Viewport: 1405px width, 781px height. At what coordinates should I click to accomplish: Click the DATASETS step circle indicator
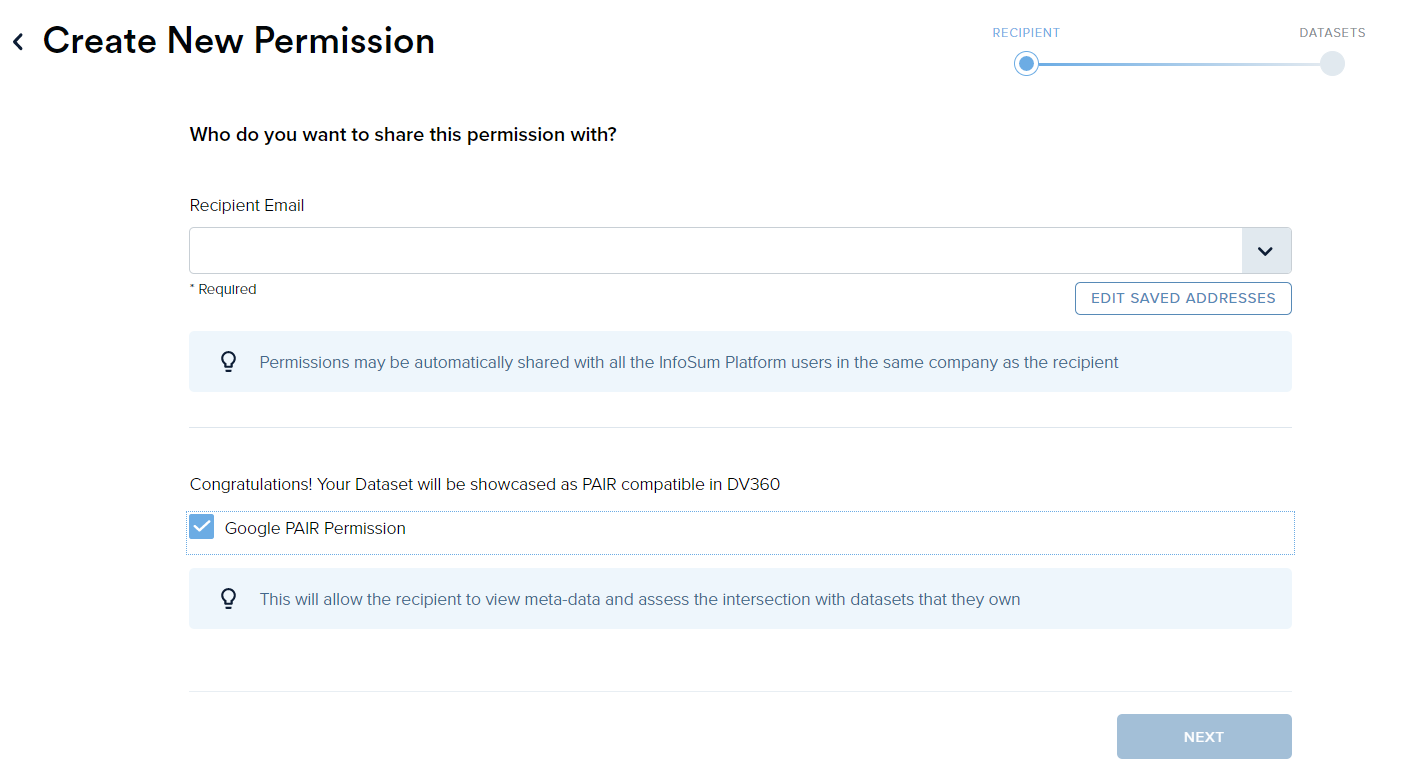click(x=1332, y=64)
